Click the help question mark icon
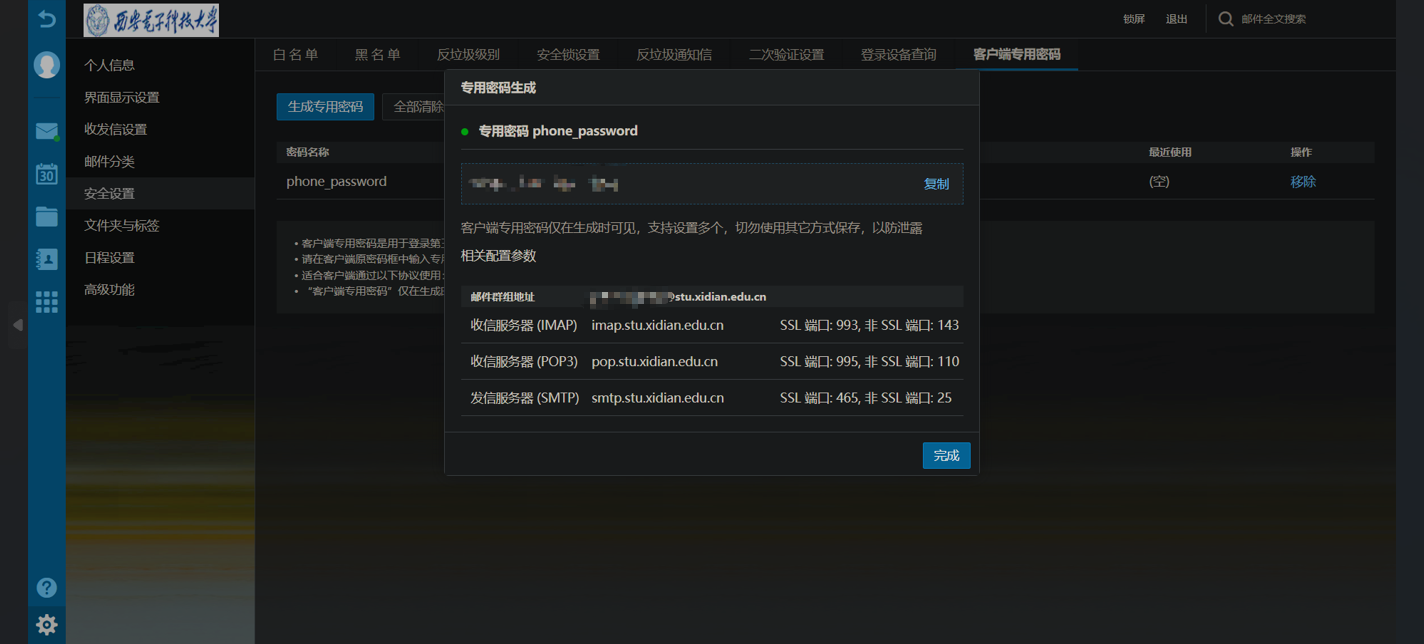The width and height of the screenshot is (1424, 644). coord(46,588)
